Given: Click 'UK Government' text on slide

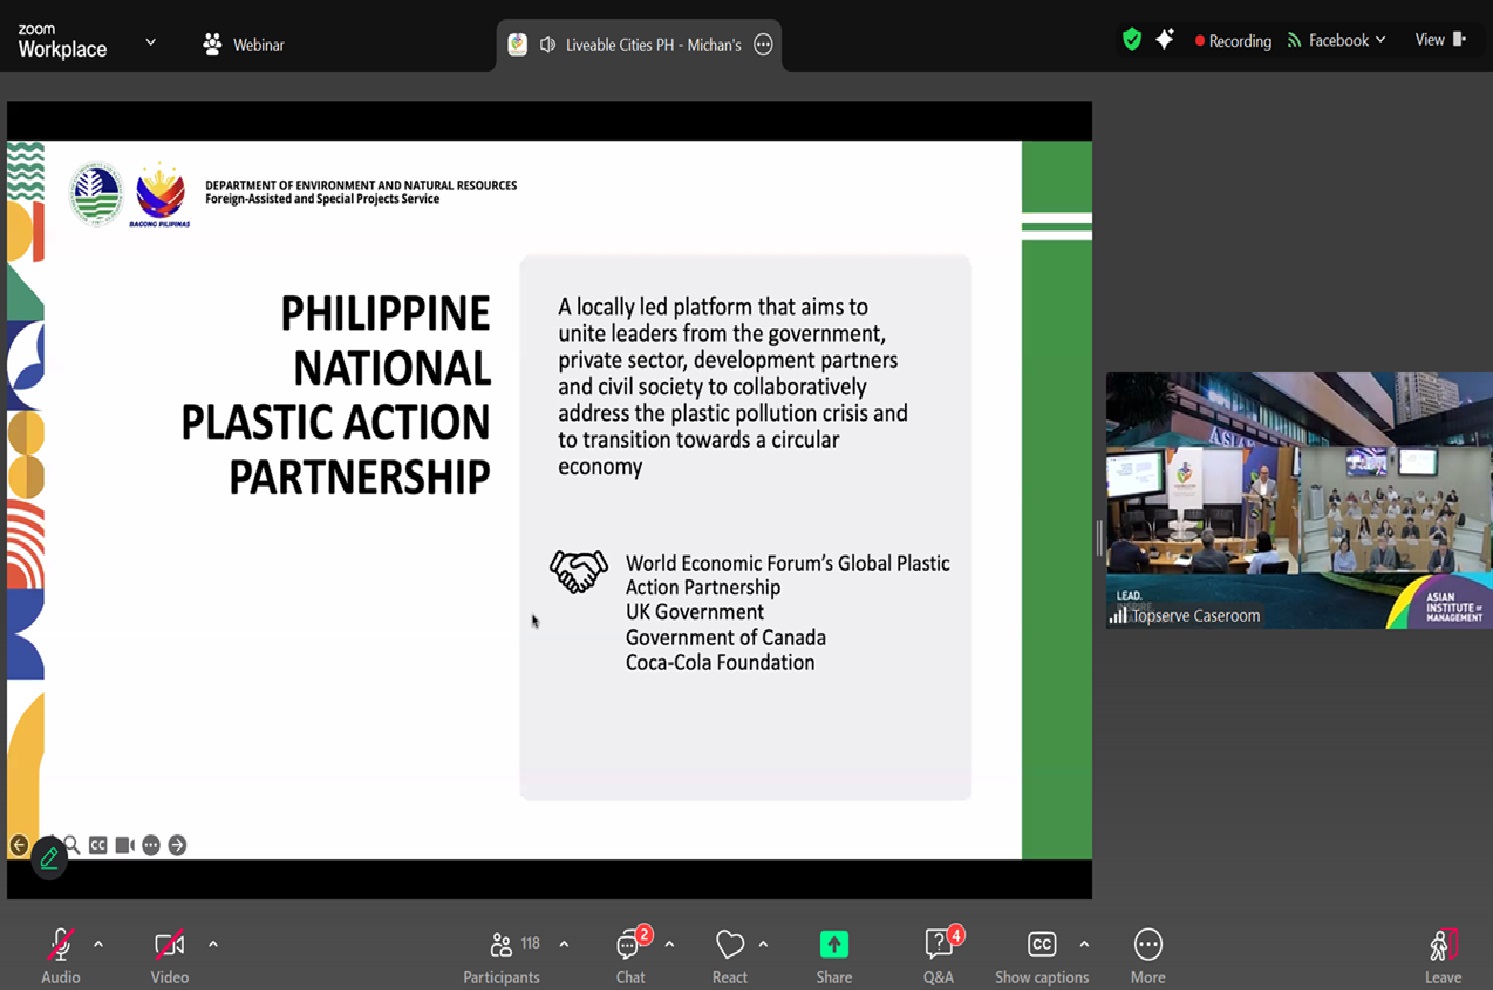Looking at the screenshot, I should 694,612.
